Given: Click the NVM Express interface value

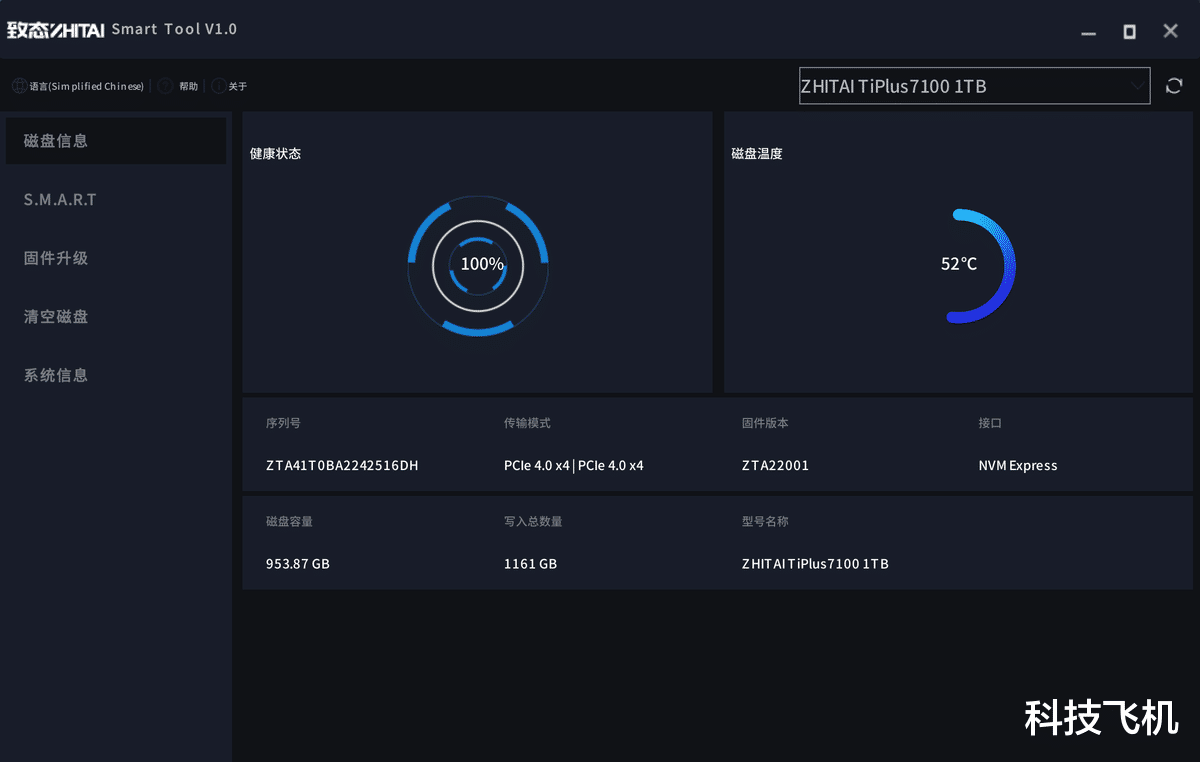Looking at the screenshot, I should tap(1018, 466).
